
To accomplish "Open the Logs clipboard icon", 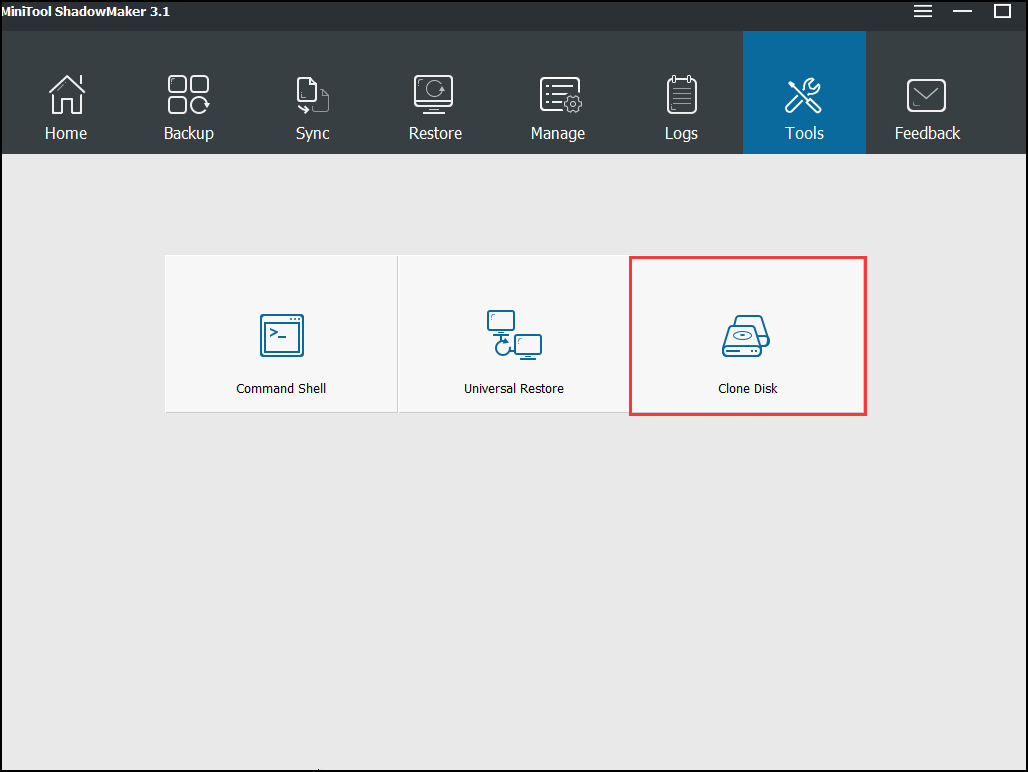I will pyautogui.click(x=681, y=94).
